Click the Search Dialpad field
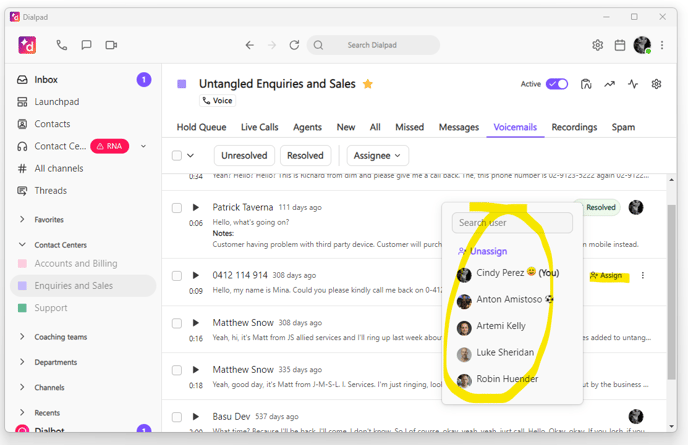 tap(373, 45)
